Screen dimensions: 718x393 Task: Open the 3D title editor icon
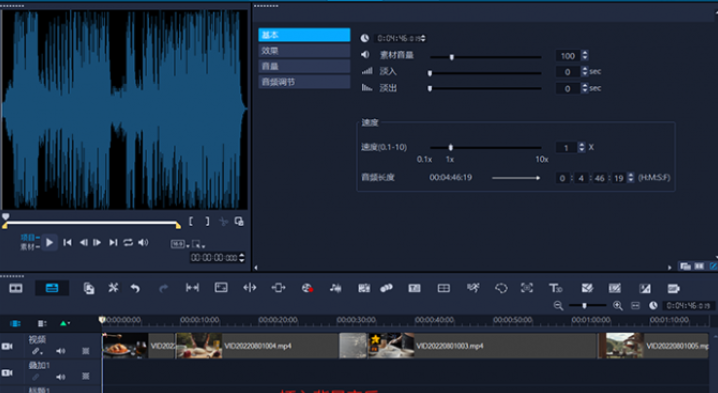pos(555,288)
